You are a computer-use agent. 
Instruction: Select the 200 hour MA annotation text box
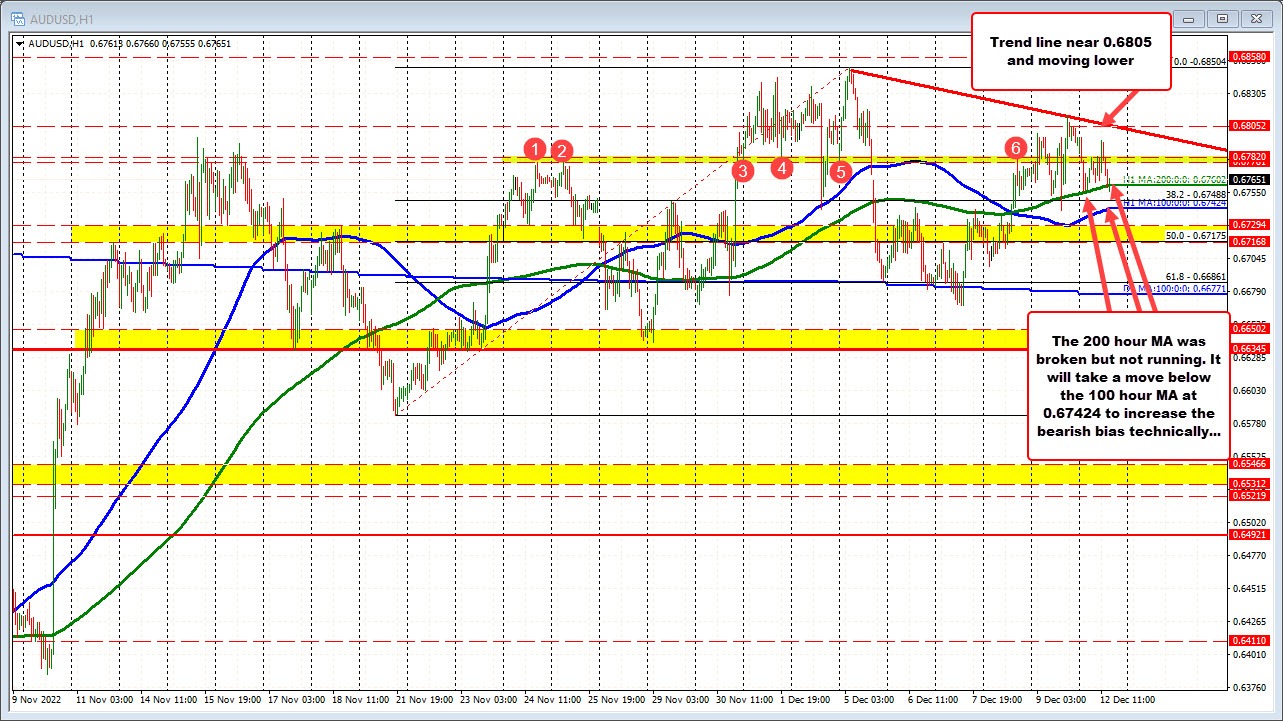1126,385
